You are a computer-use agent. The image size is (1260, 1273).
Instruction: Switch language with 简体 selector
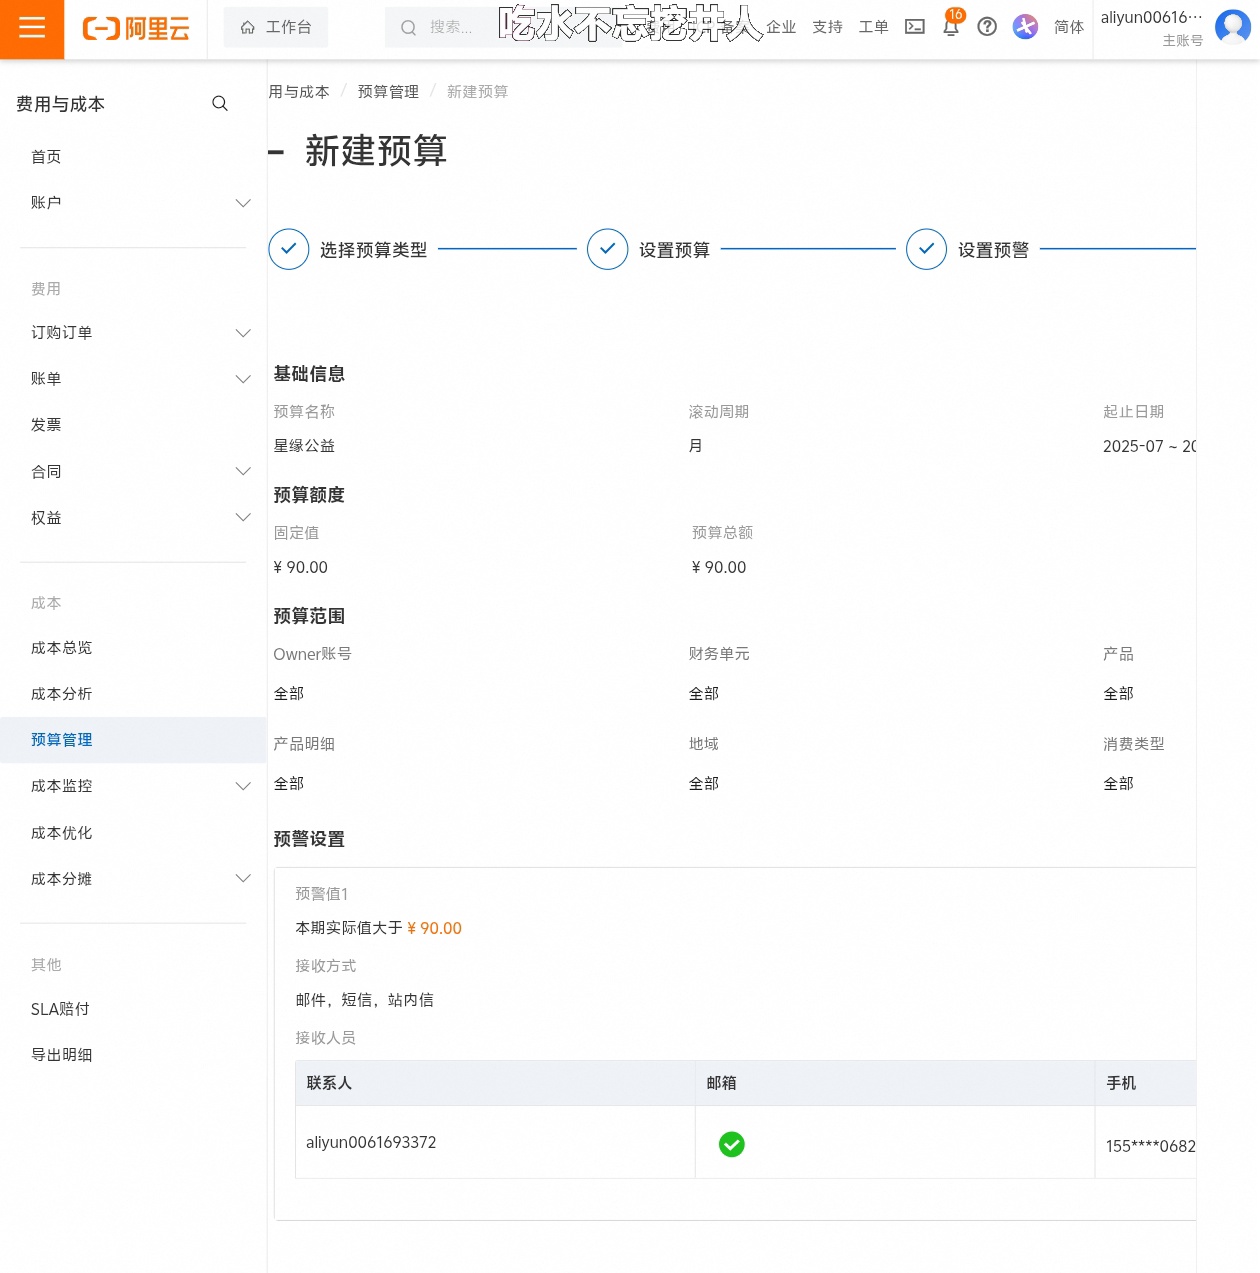tap(1068, 27)
